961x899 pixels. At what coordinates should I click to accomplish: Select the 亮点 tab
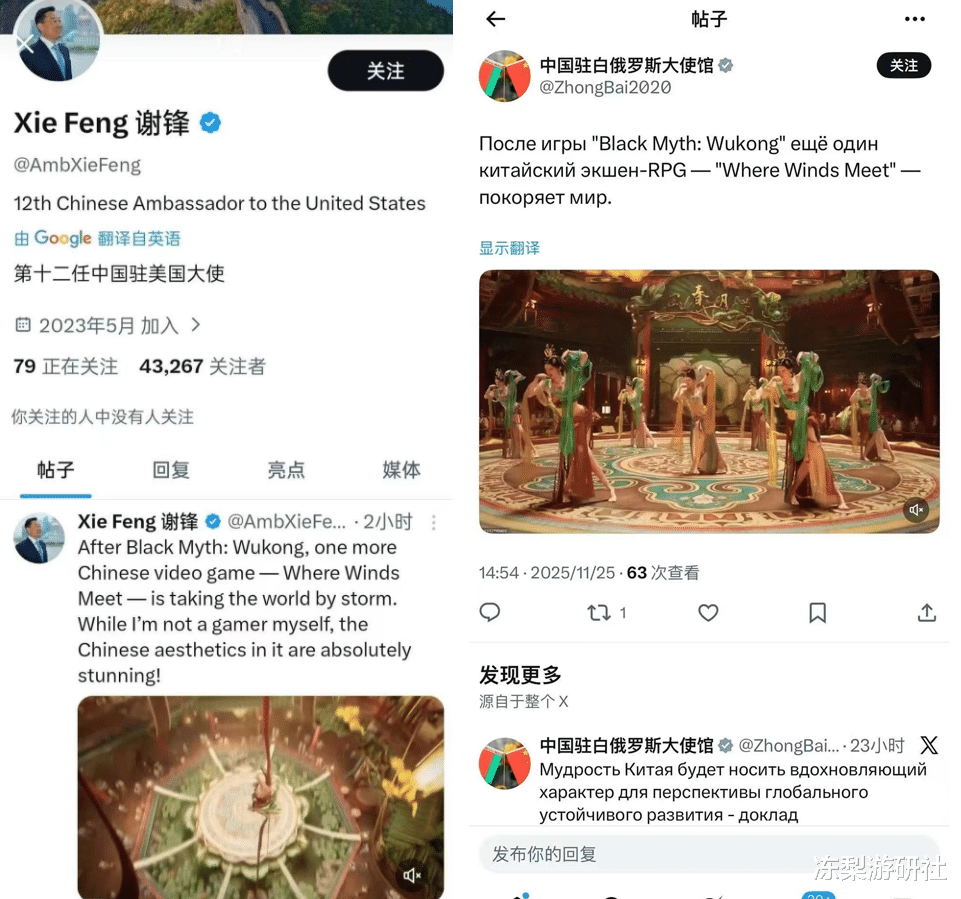coord(286,469)
